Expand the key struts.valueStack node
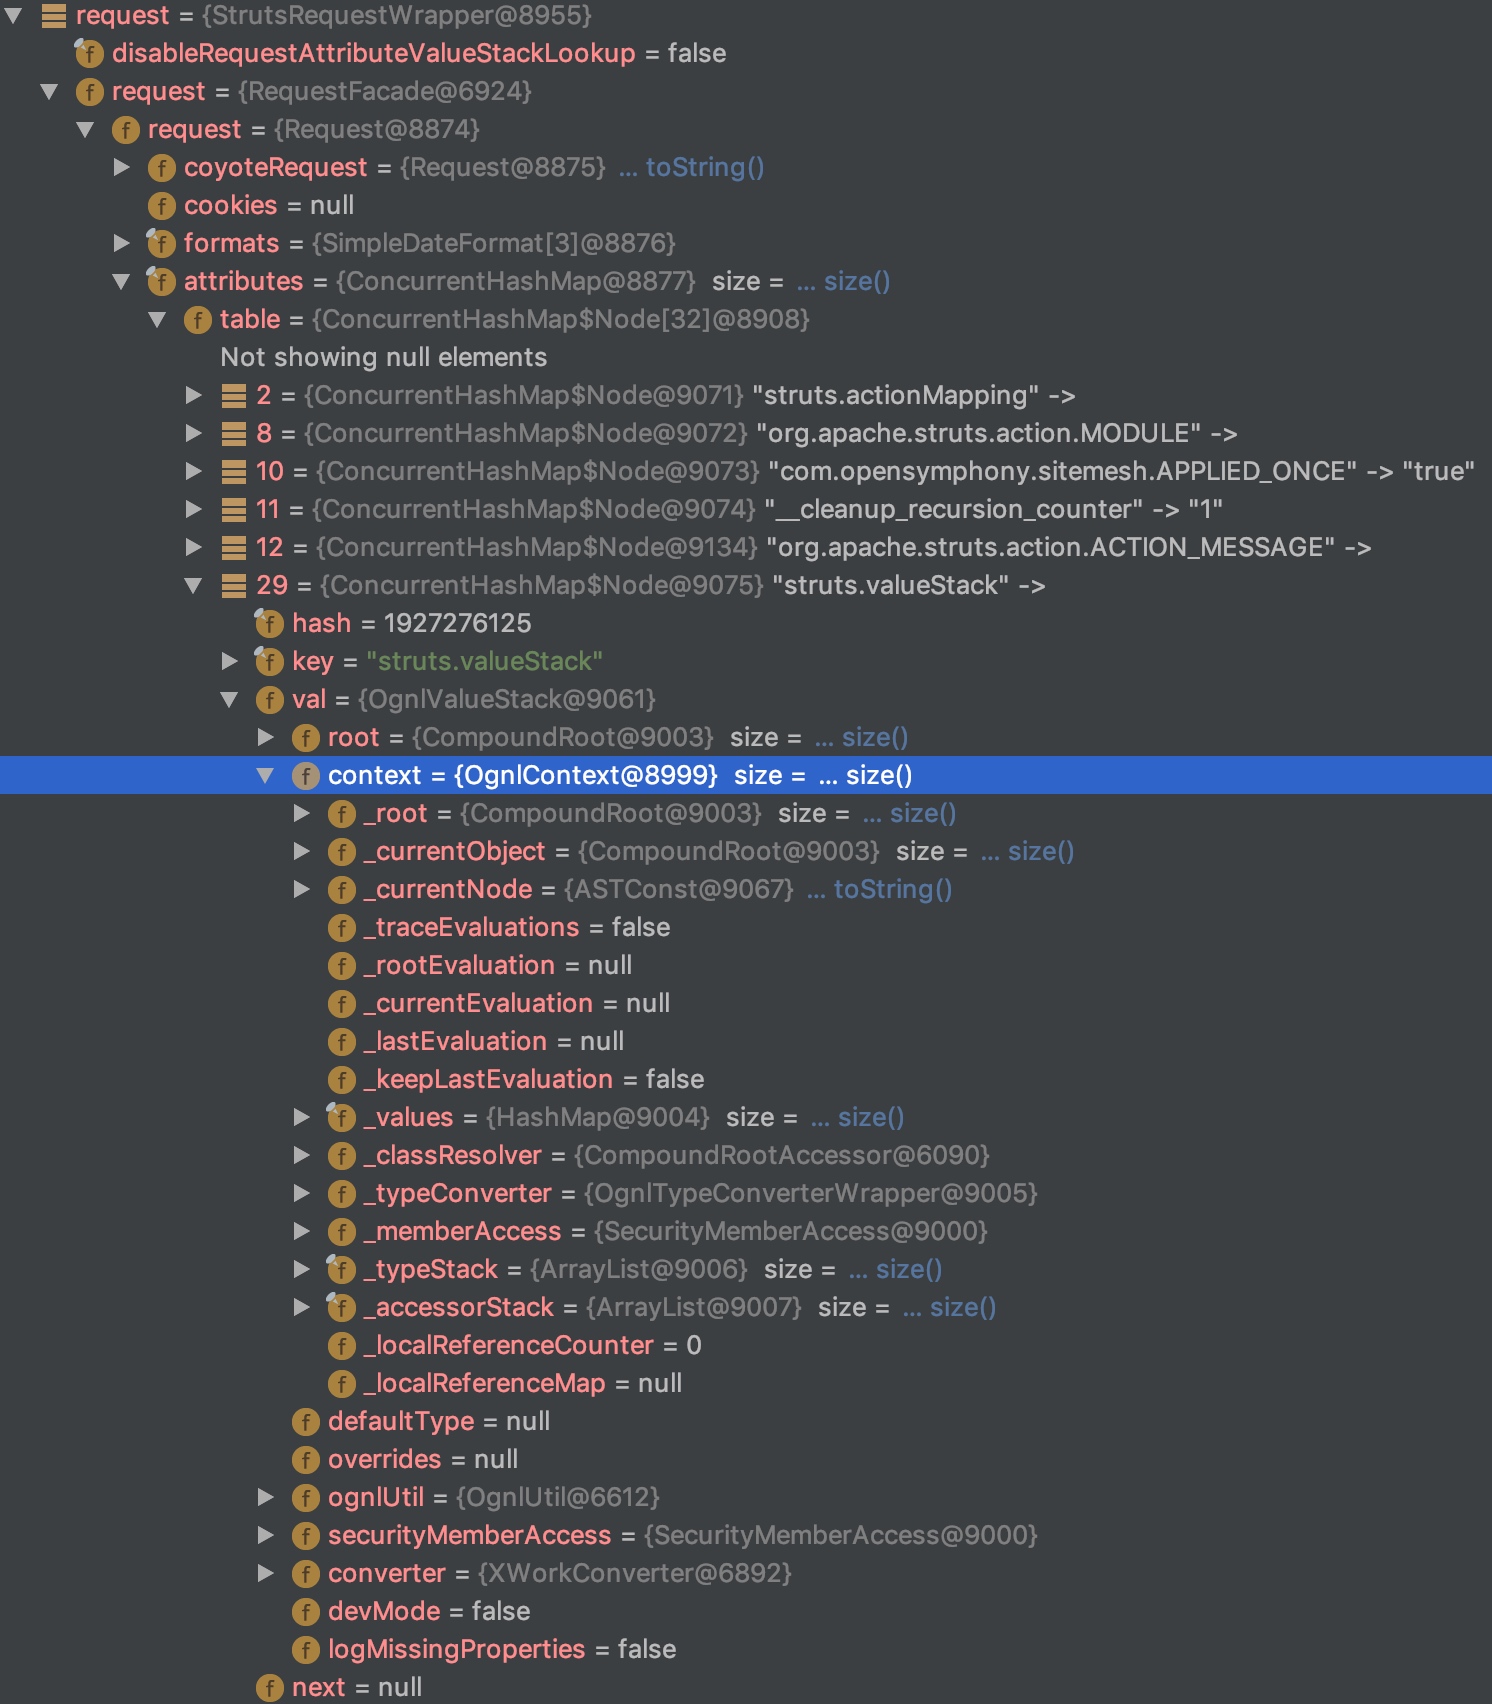This screenshot has height=1704, width=1492. pyautogui.click(x=230, y=662)
